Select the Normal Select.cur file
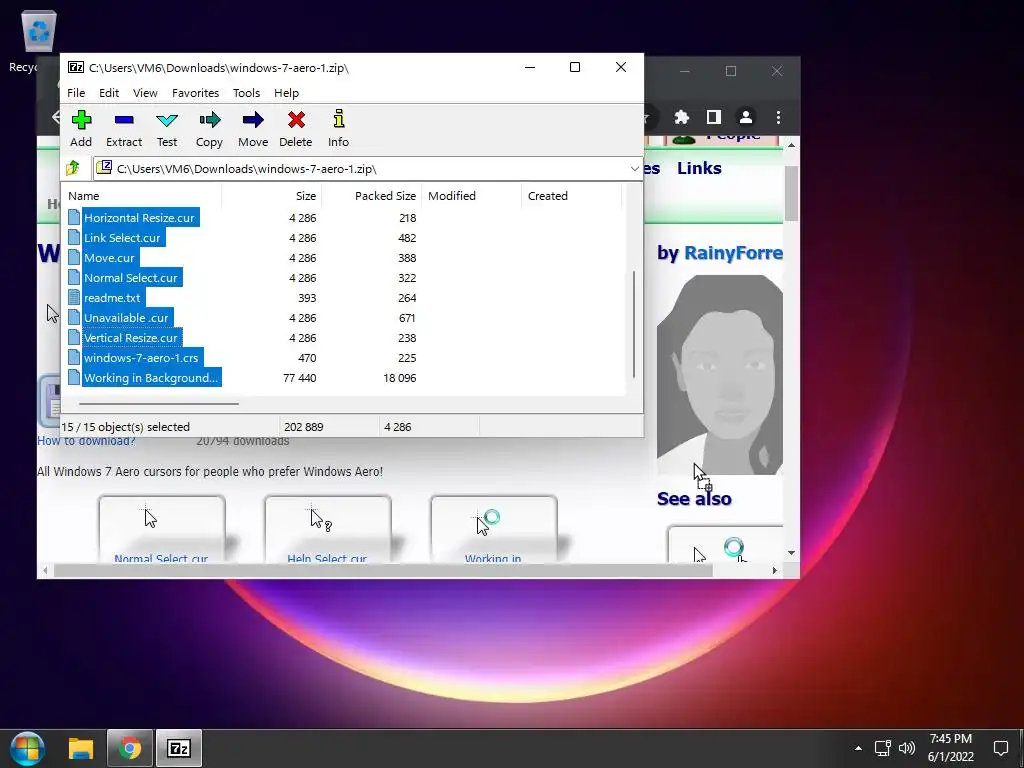The width and height of the screenshot is (1024, 768). click(131, 278)
